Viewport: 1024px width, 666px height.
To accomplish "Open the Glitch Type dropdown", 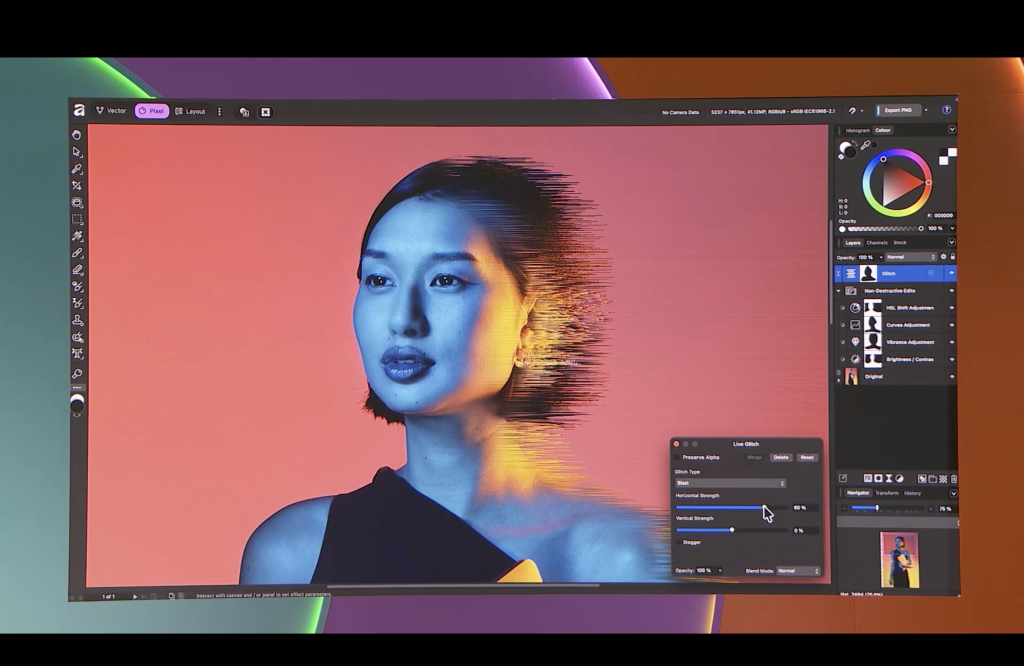I will [x=730, y=483].
